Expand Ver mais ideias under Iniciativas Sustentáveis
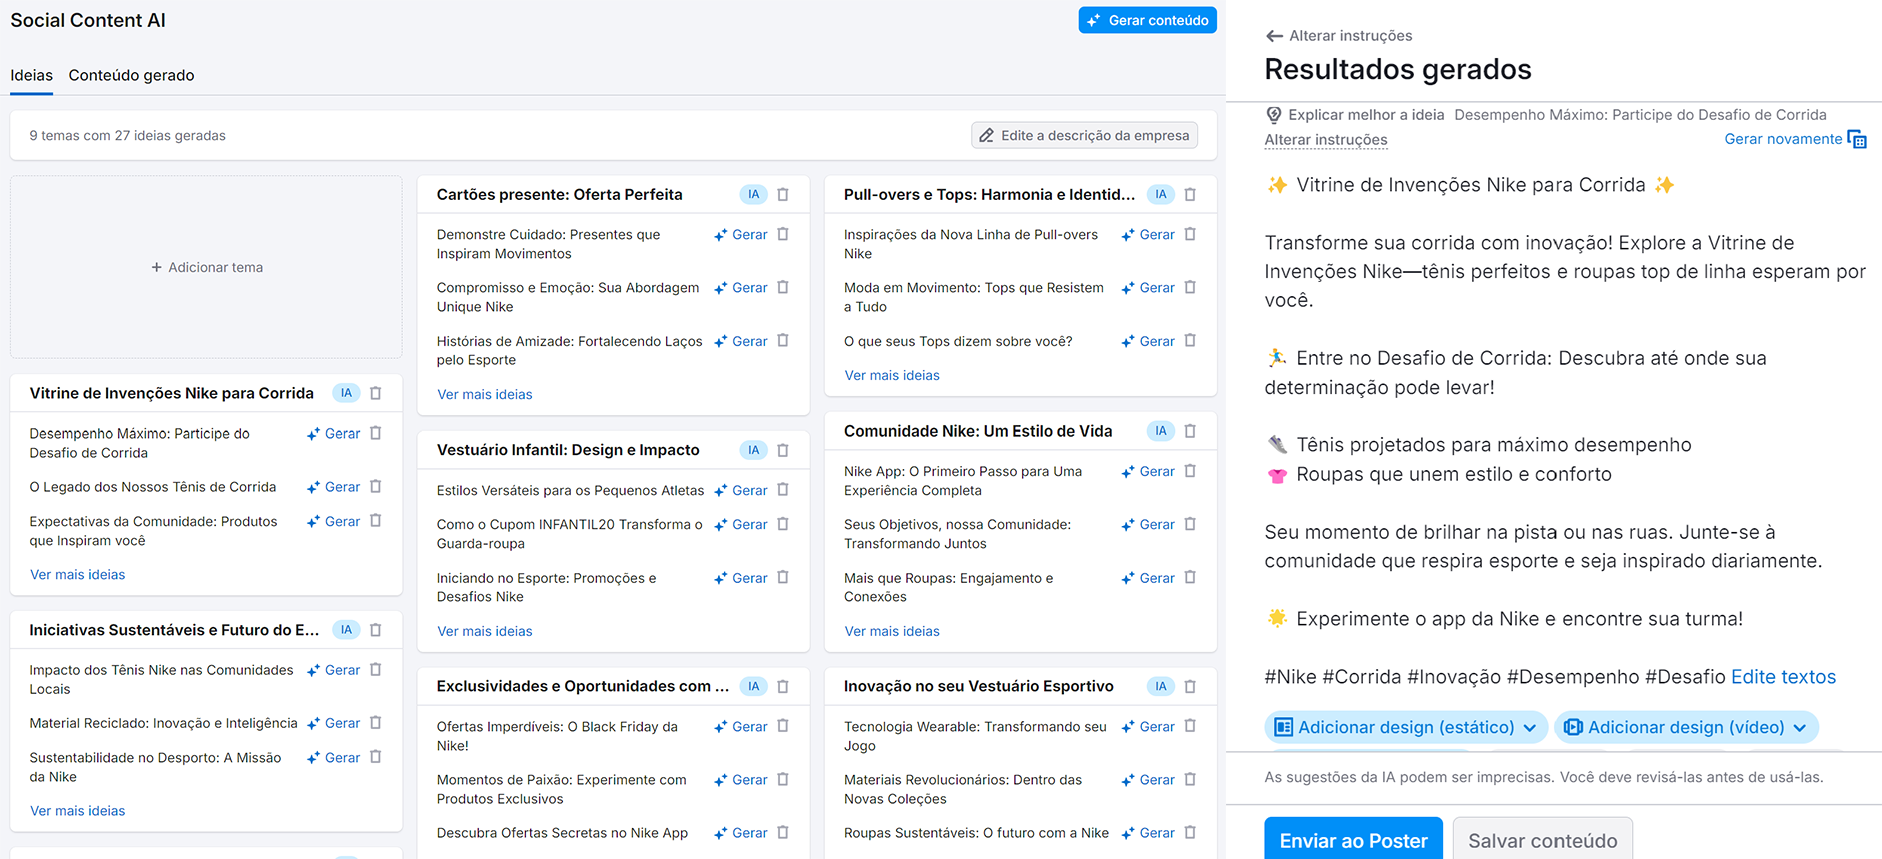Viewport: 1882px width, 859px height. (x=77, y=811)
